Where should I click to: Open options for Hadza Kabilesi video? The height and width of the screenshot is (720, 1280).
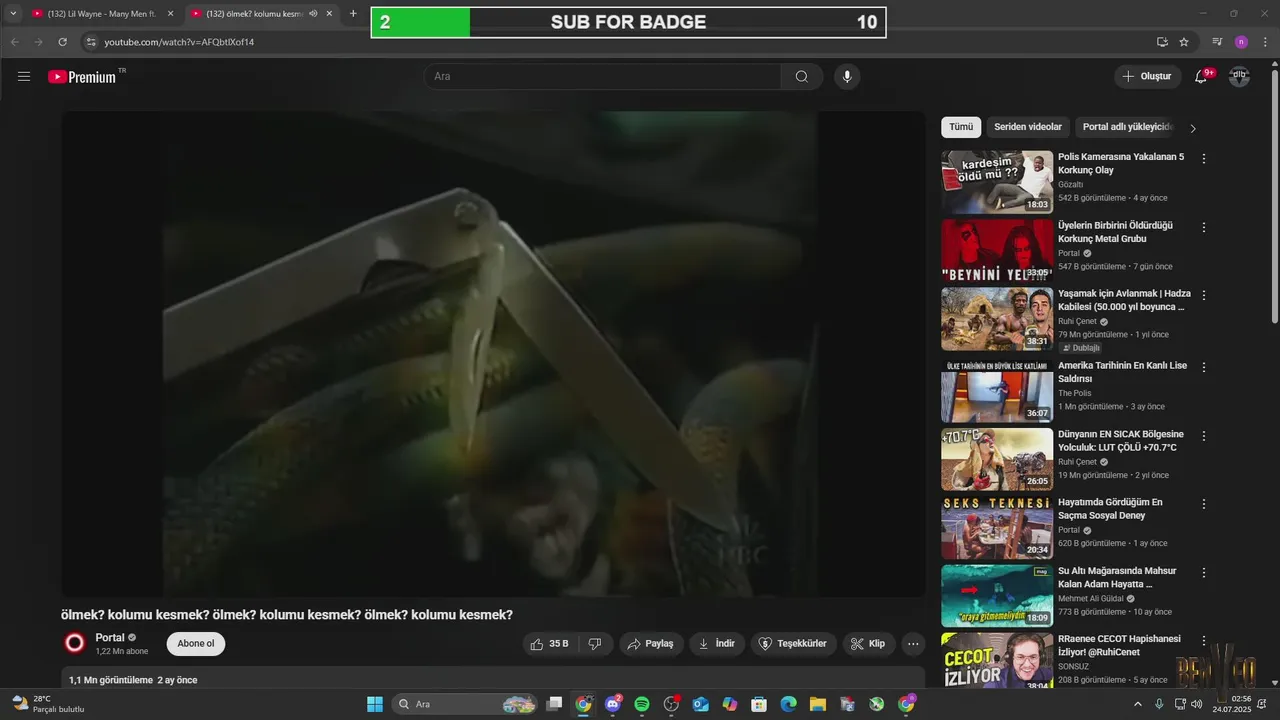tap(1204, 296)
